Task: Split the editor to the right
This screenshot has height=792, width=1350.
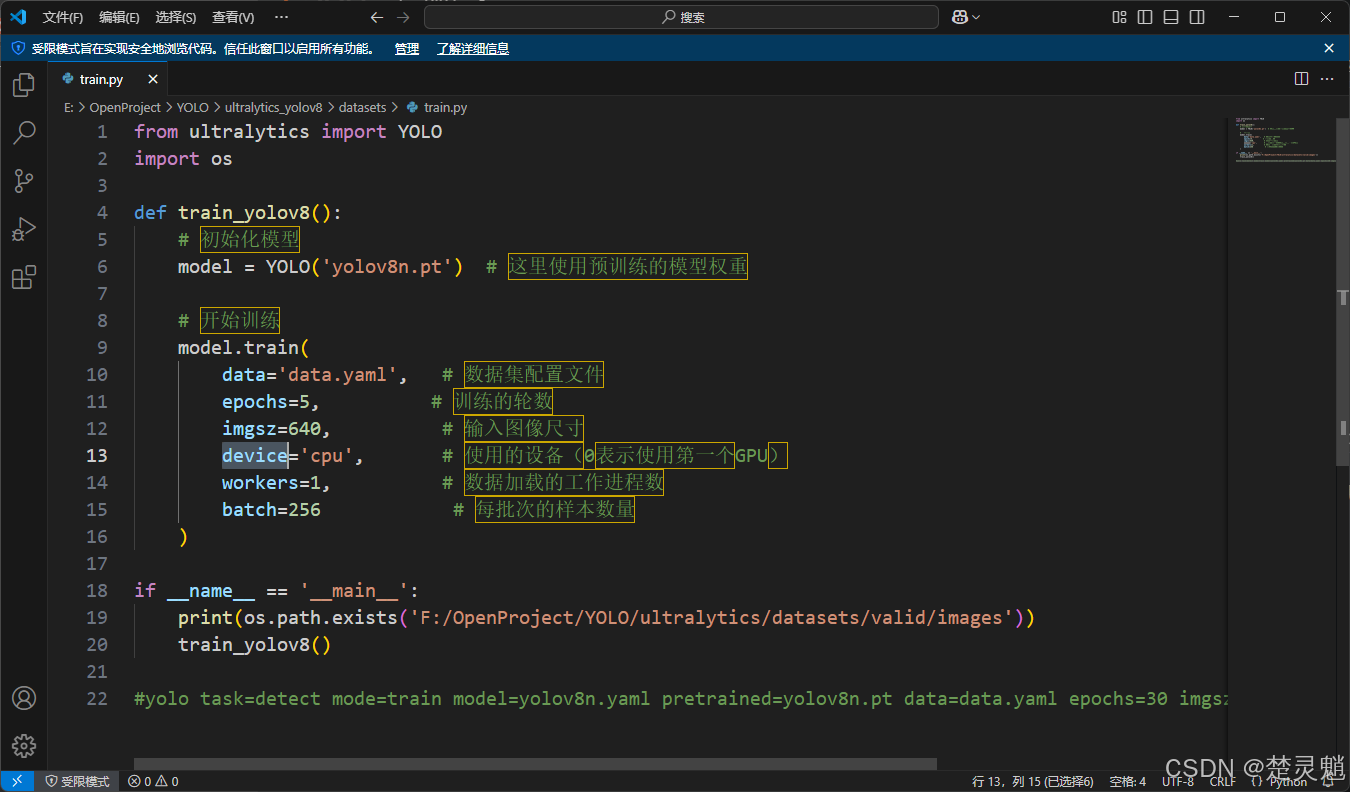Action: tap(1301, 79)
